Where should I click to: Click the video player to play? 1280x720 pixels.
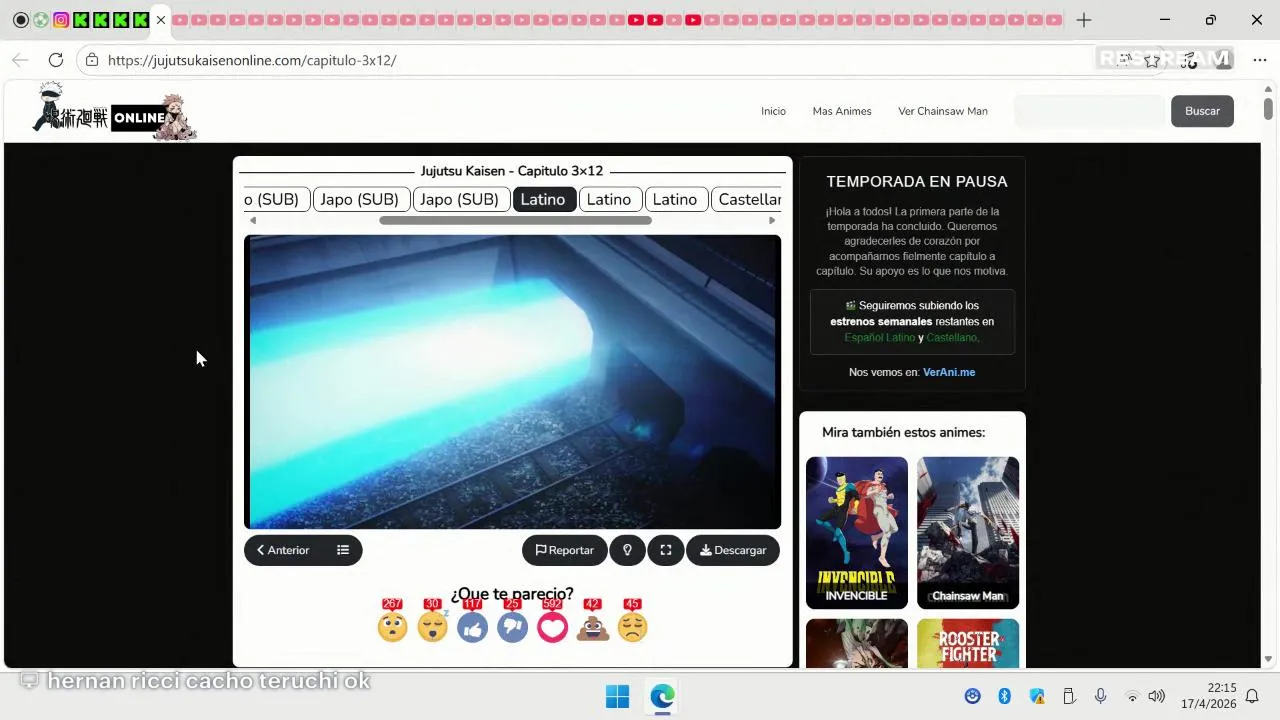pyautogui.click(x=512, y=381)
